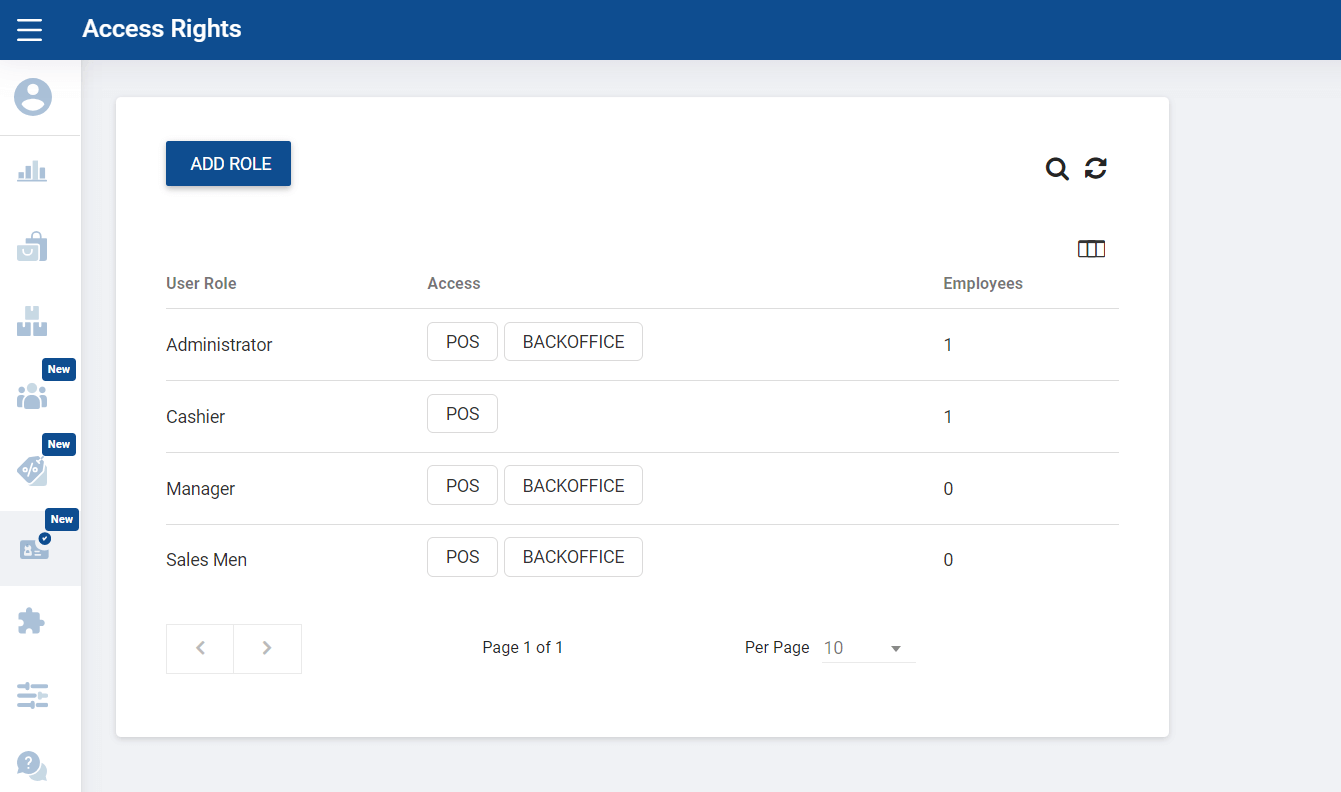Refresh the roles table
The height and width of the screenshot is (792, 1341).
coord(1096,168)
